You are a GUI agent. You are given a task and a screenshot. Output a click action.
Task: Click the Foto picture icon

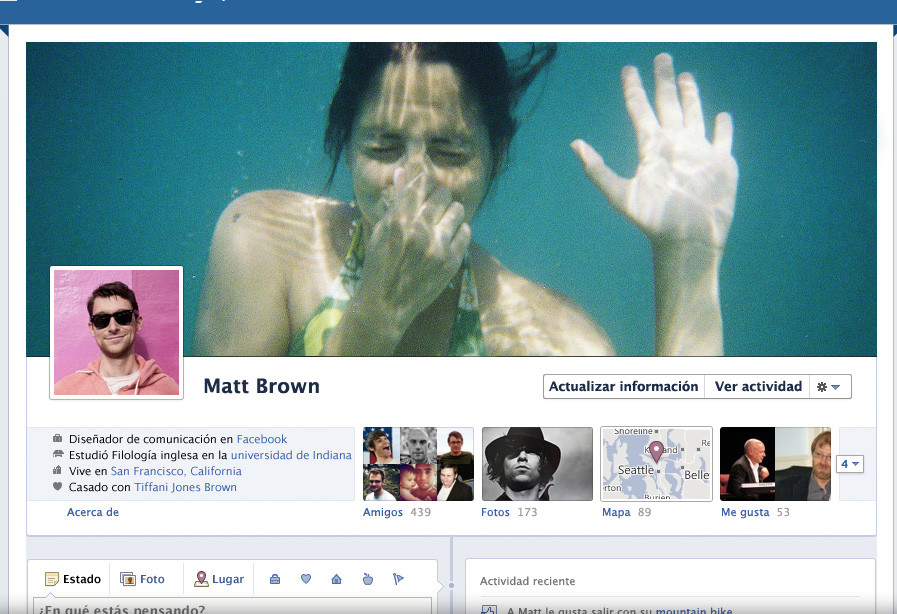click(x=128, y=579)
